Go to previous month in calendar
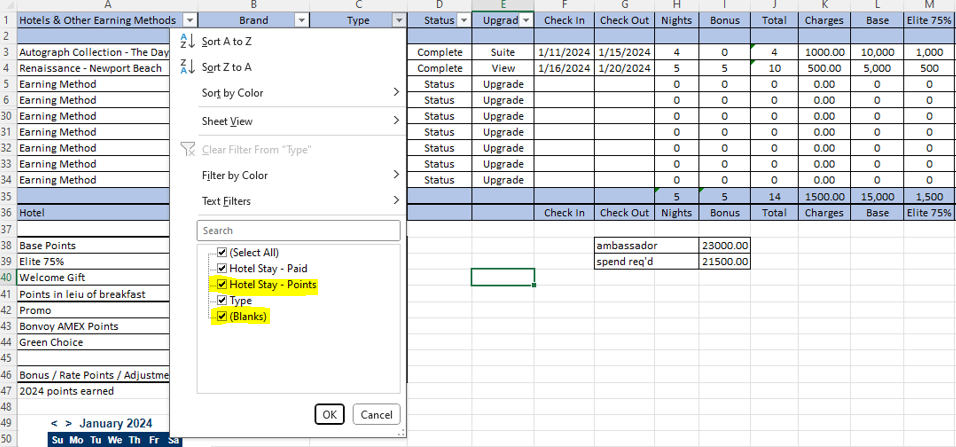 [54, 423]
